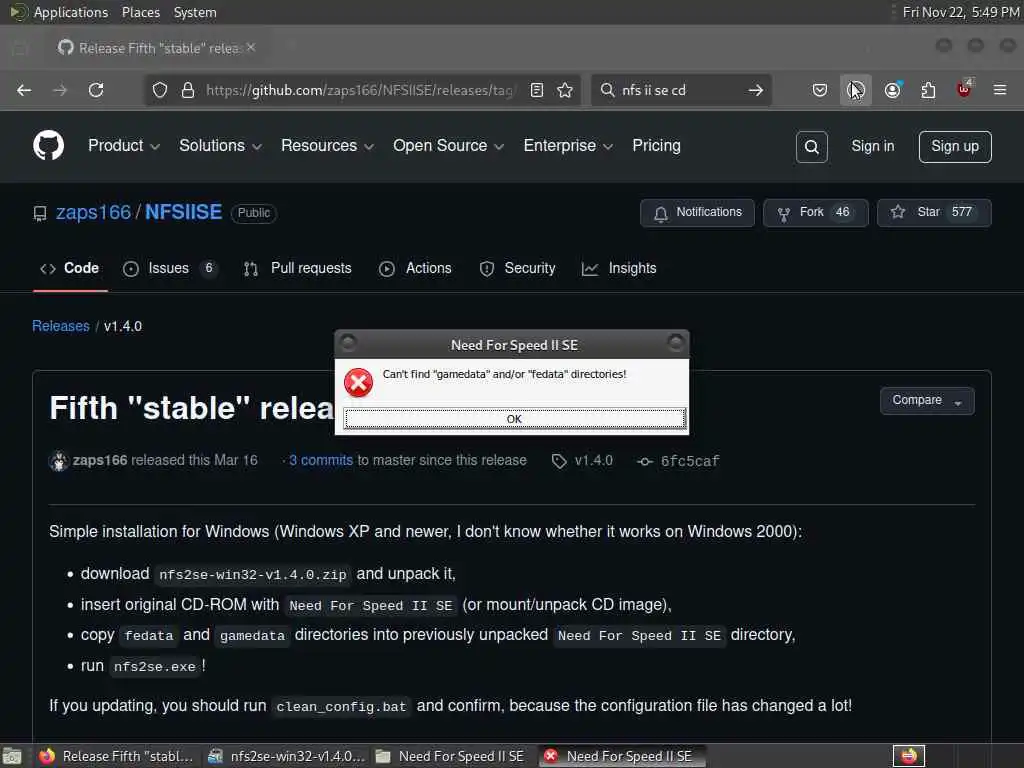Toggle reader view icon in address bar
This screenshot has height=768, width=1024.
click(x=537, y=90)
